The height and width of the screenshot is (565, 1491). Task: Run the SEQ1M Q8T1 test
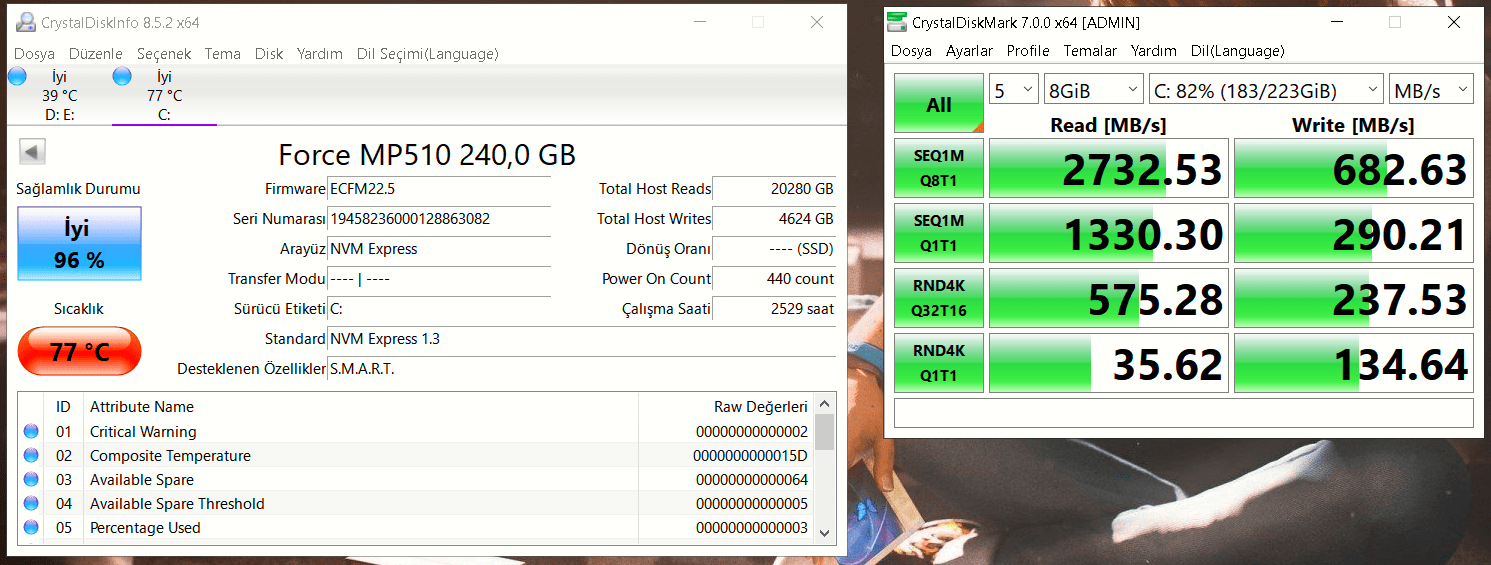[x=939, y=168]
